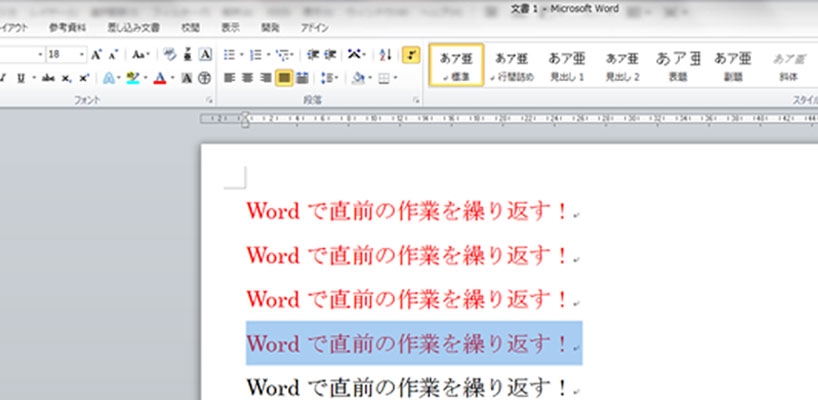
Task: Apply the cyan text highlight color
Action: (x=134, y=78)
